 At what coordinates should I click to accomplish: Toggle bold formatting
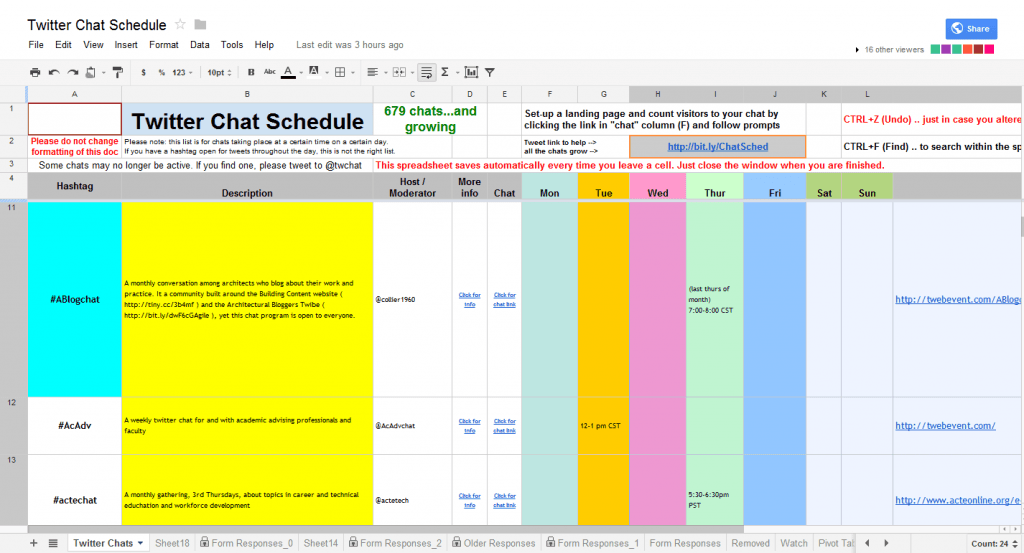pyautogui.click(x=250, y=72)
